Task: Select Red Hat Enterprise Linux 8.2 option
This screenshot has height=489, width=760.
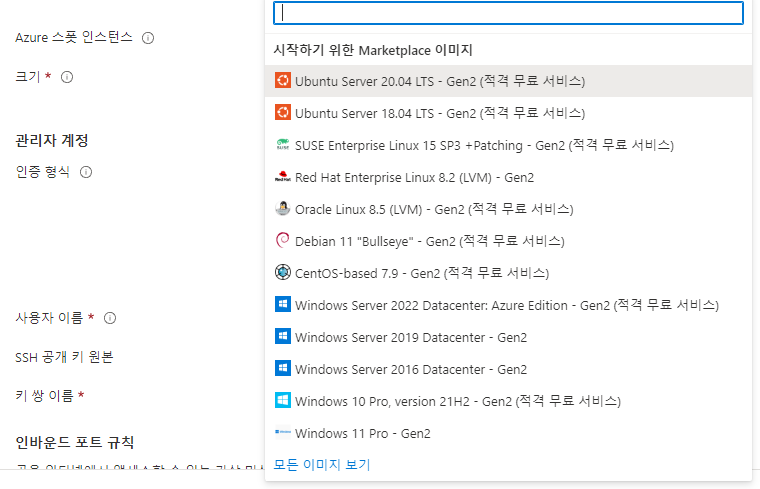Action: 414,177
